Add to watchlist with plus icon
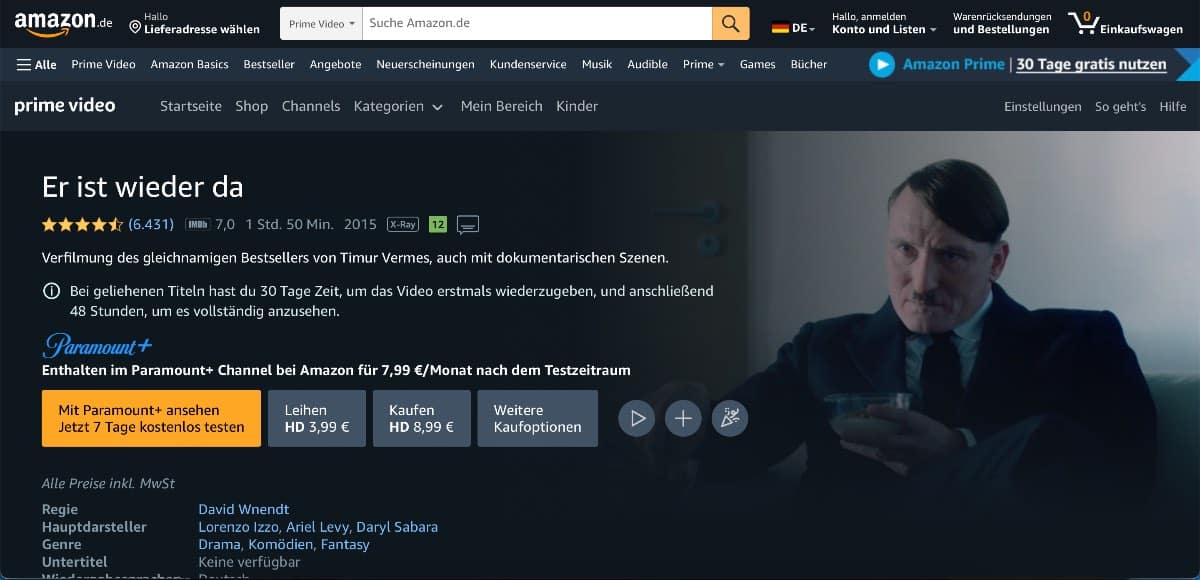 [683, 418]
